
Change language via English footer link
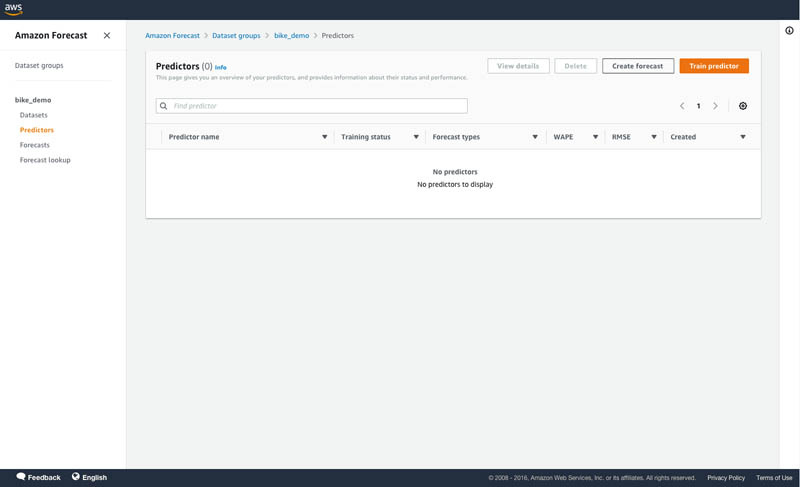94,477
